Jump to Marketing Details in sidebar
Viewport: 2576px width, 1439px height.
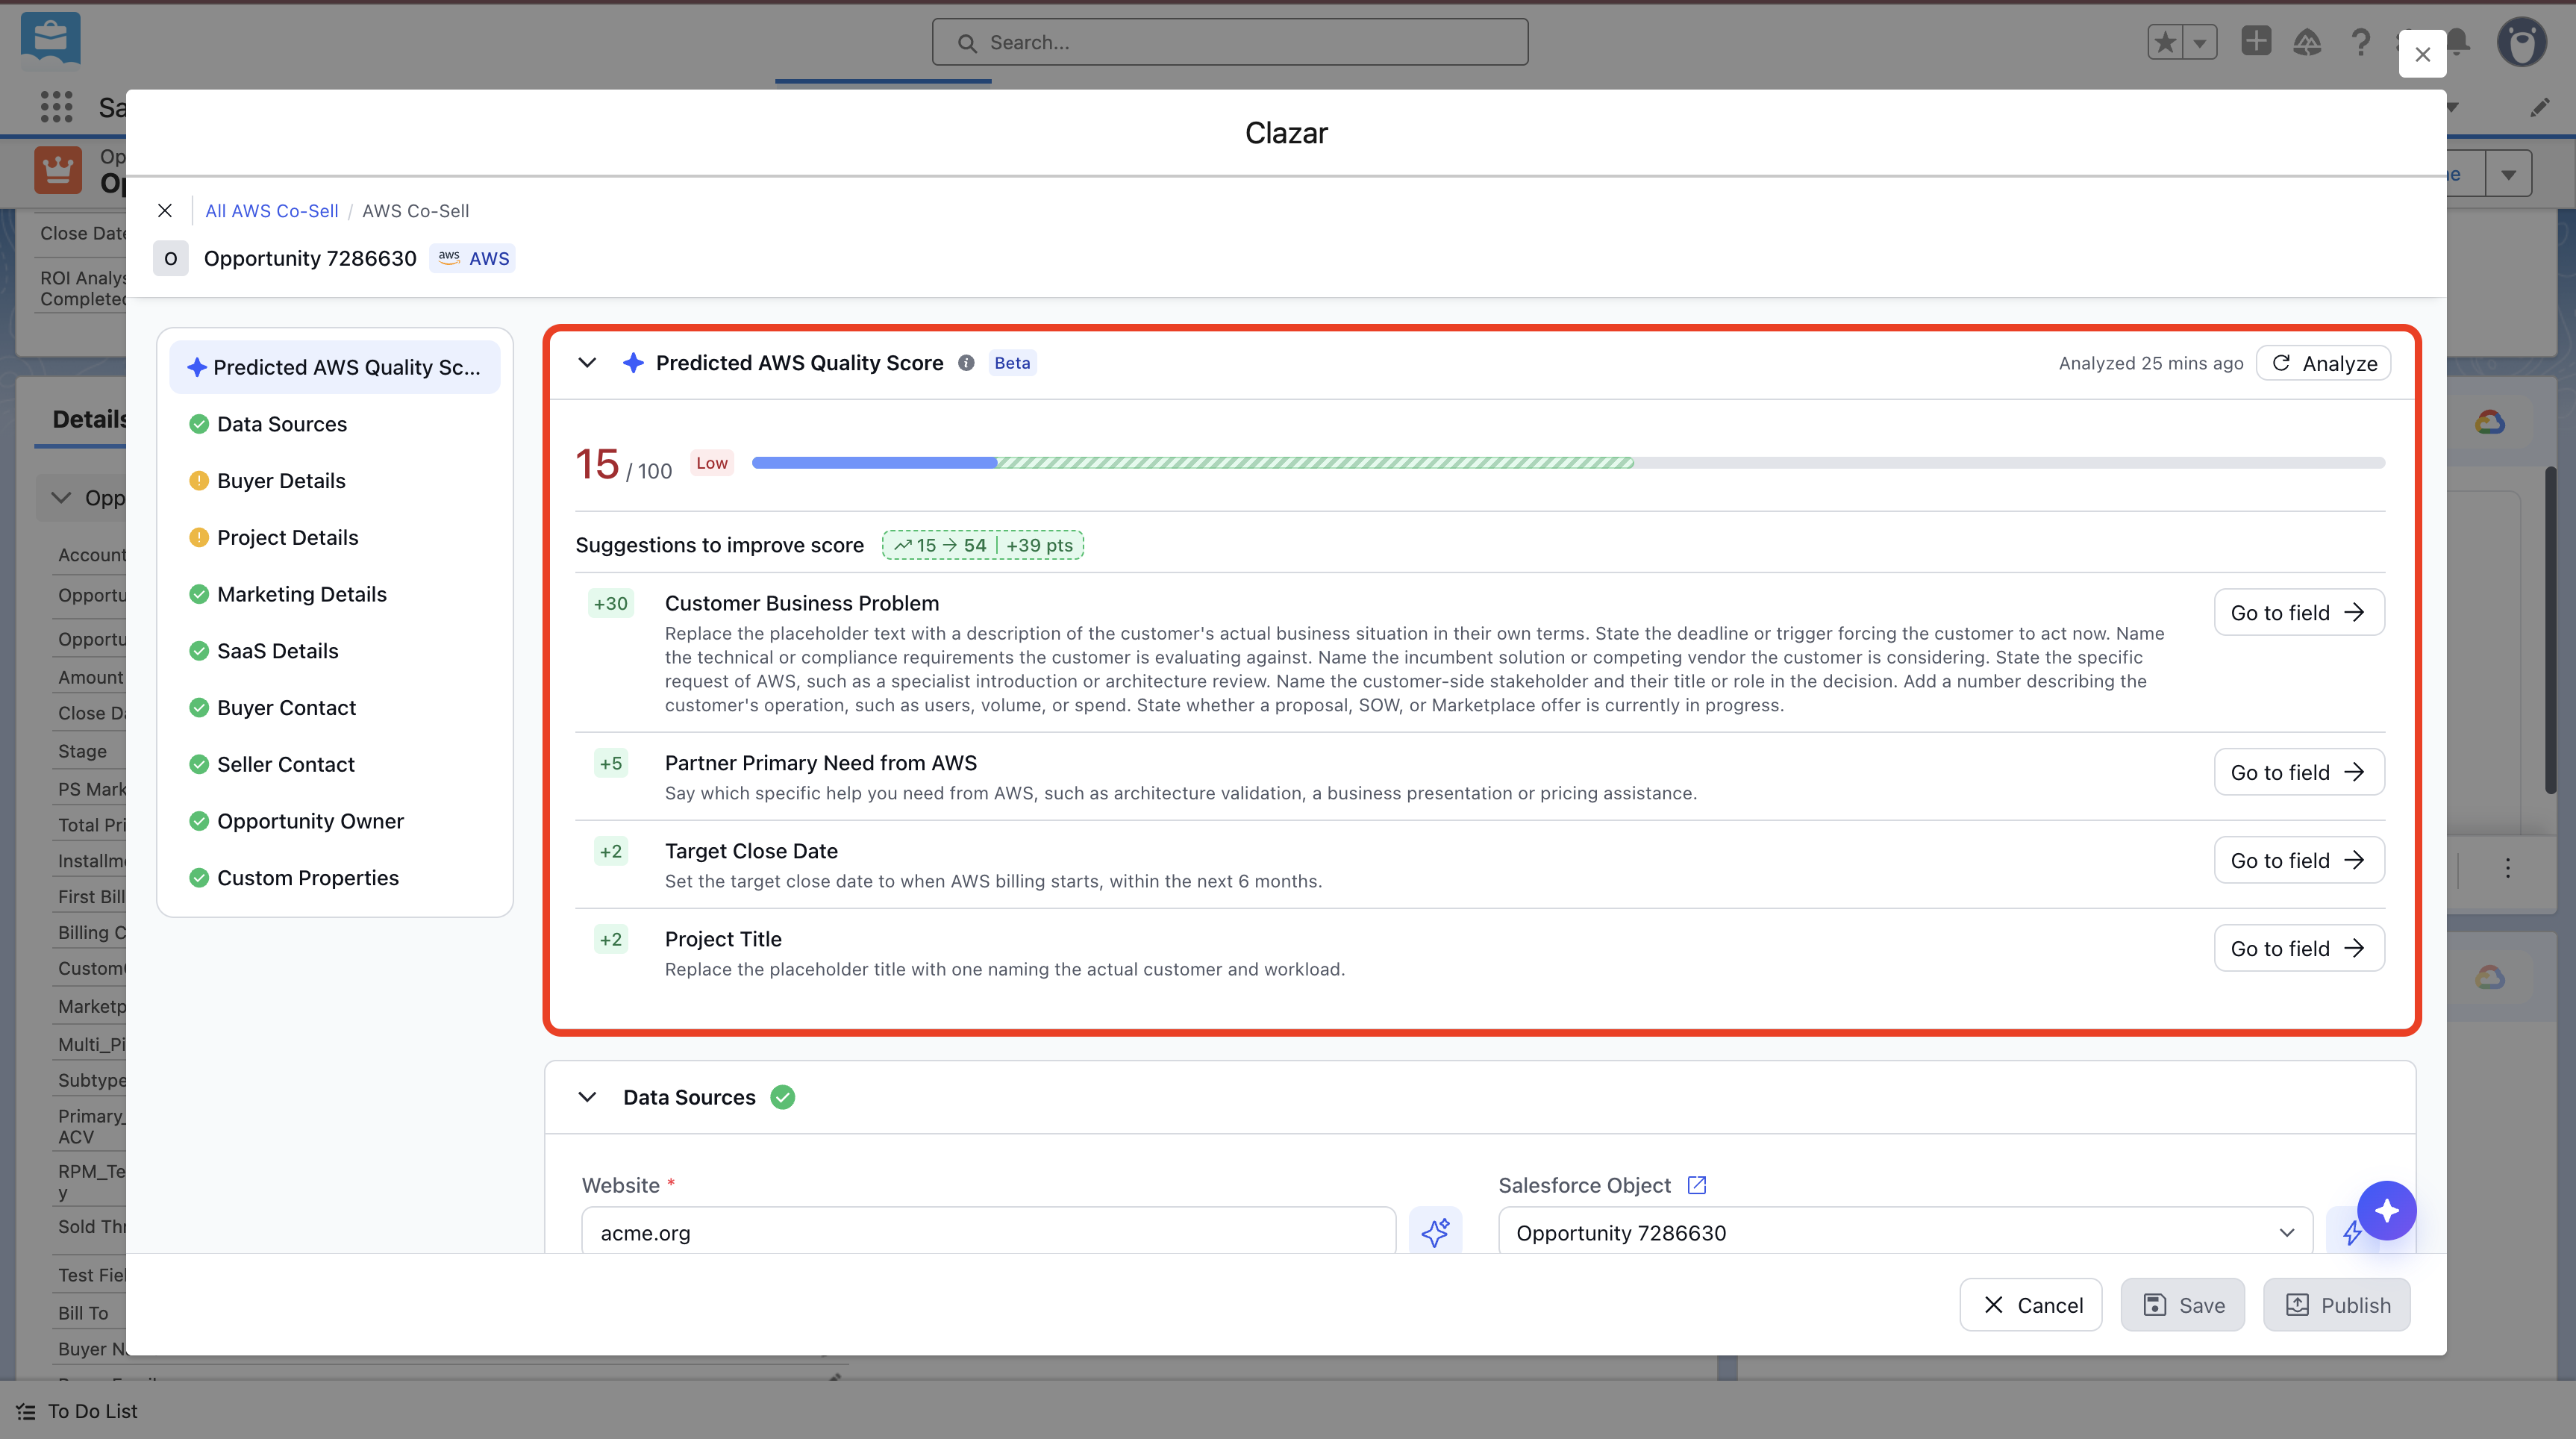point(301,594)
